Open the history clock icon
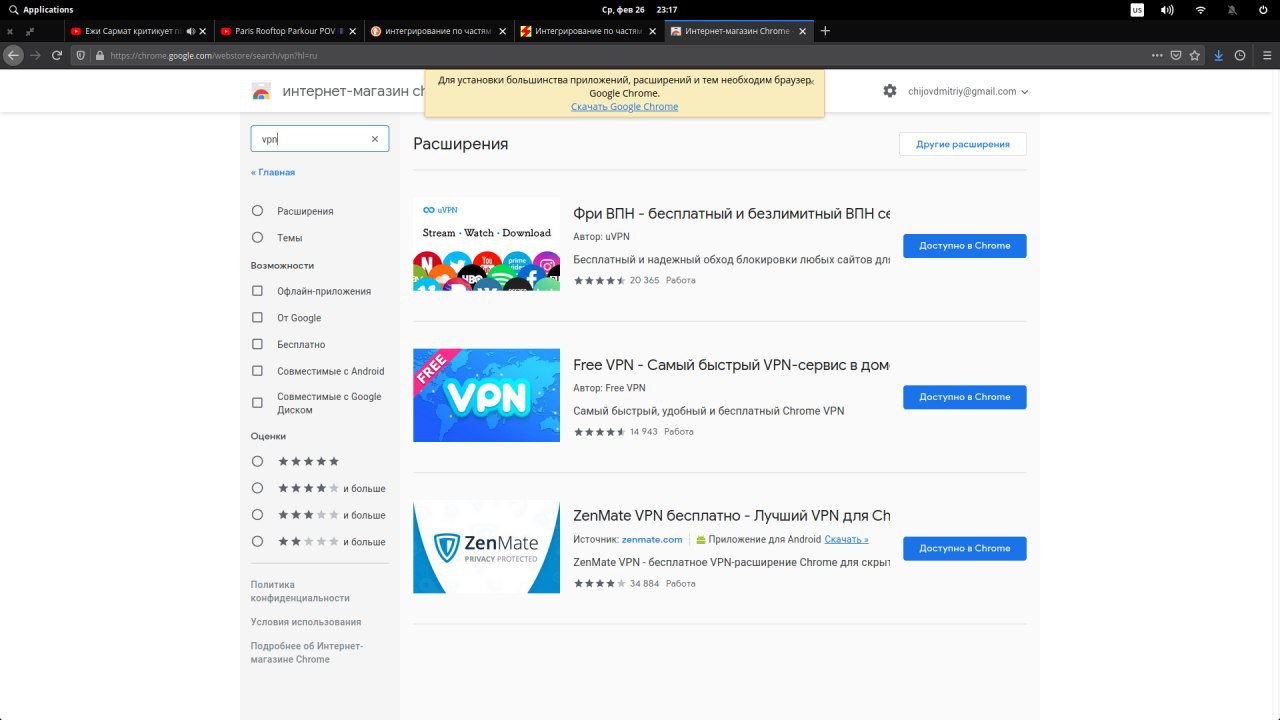 [1240, 55]
